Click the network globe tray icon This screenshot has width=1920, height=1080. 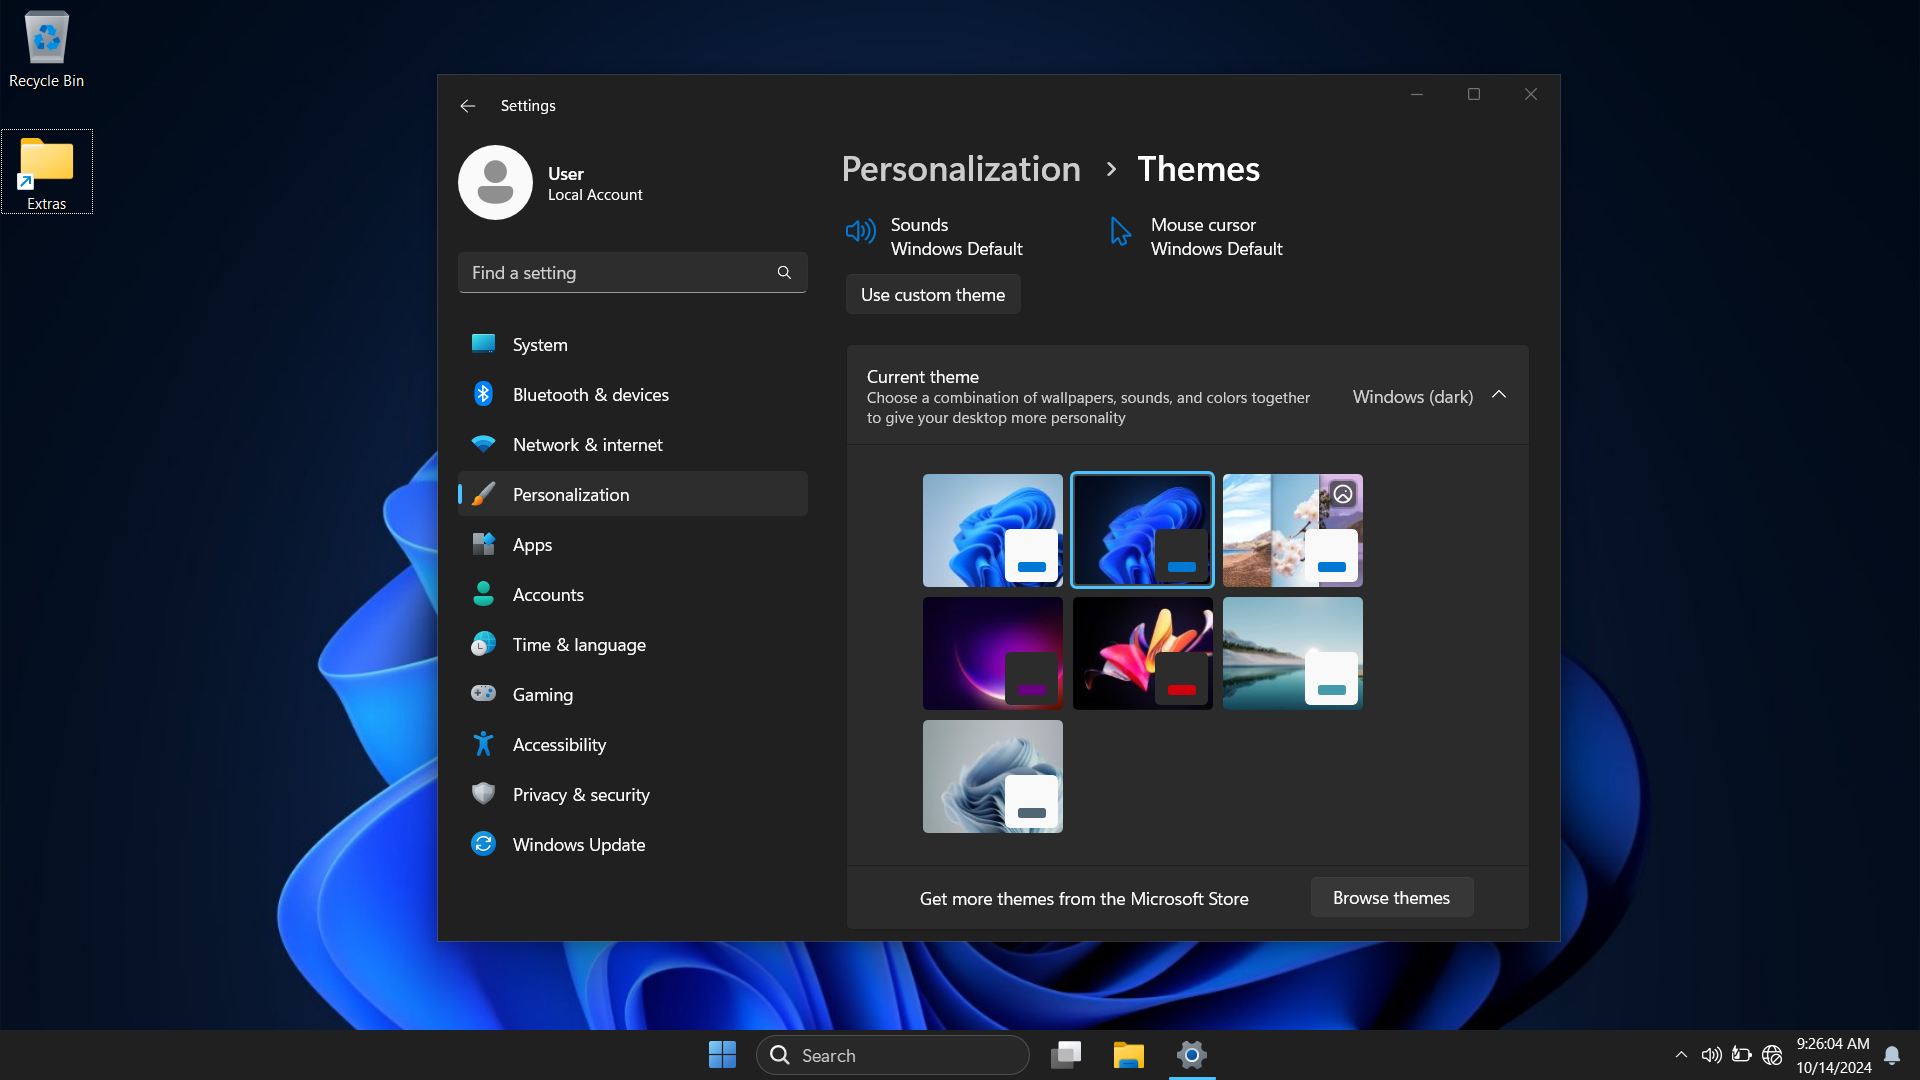coord(1772,1055)
